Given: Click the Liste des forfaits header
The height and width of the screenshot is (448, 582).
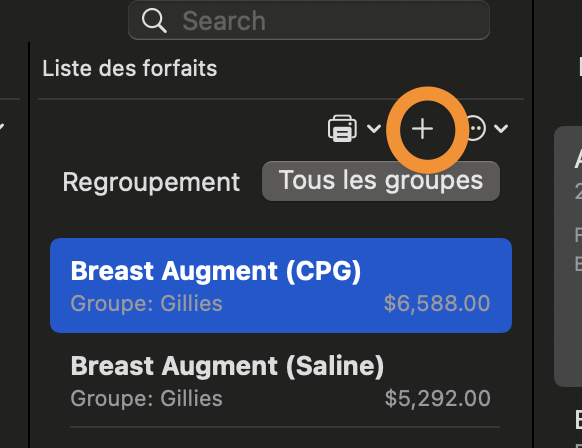Looking at the screenshot, I should [x=130, y=68].
